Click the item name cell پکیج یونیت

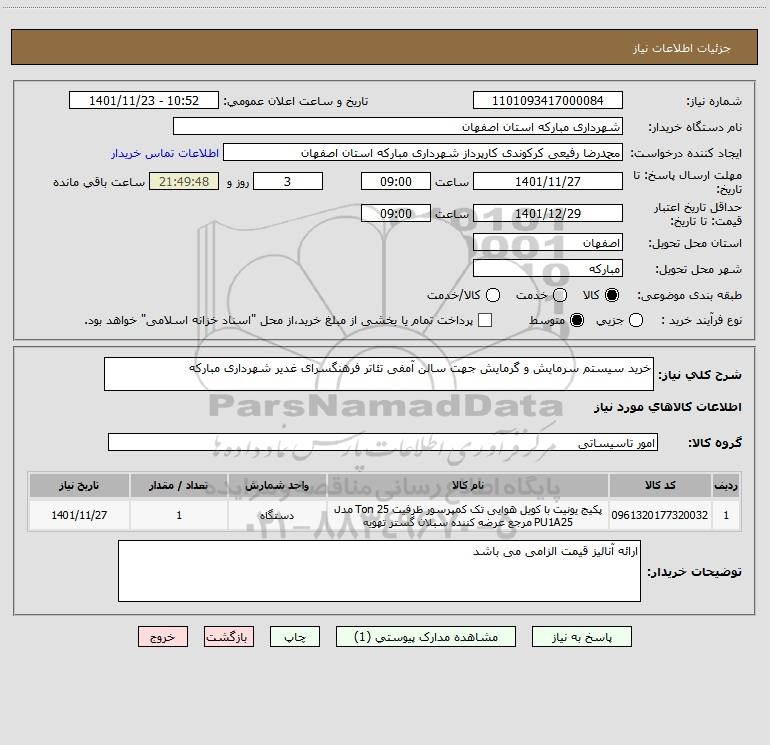pyautogui.click(x=468, y=516)
